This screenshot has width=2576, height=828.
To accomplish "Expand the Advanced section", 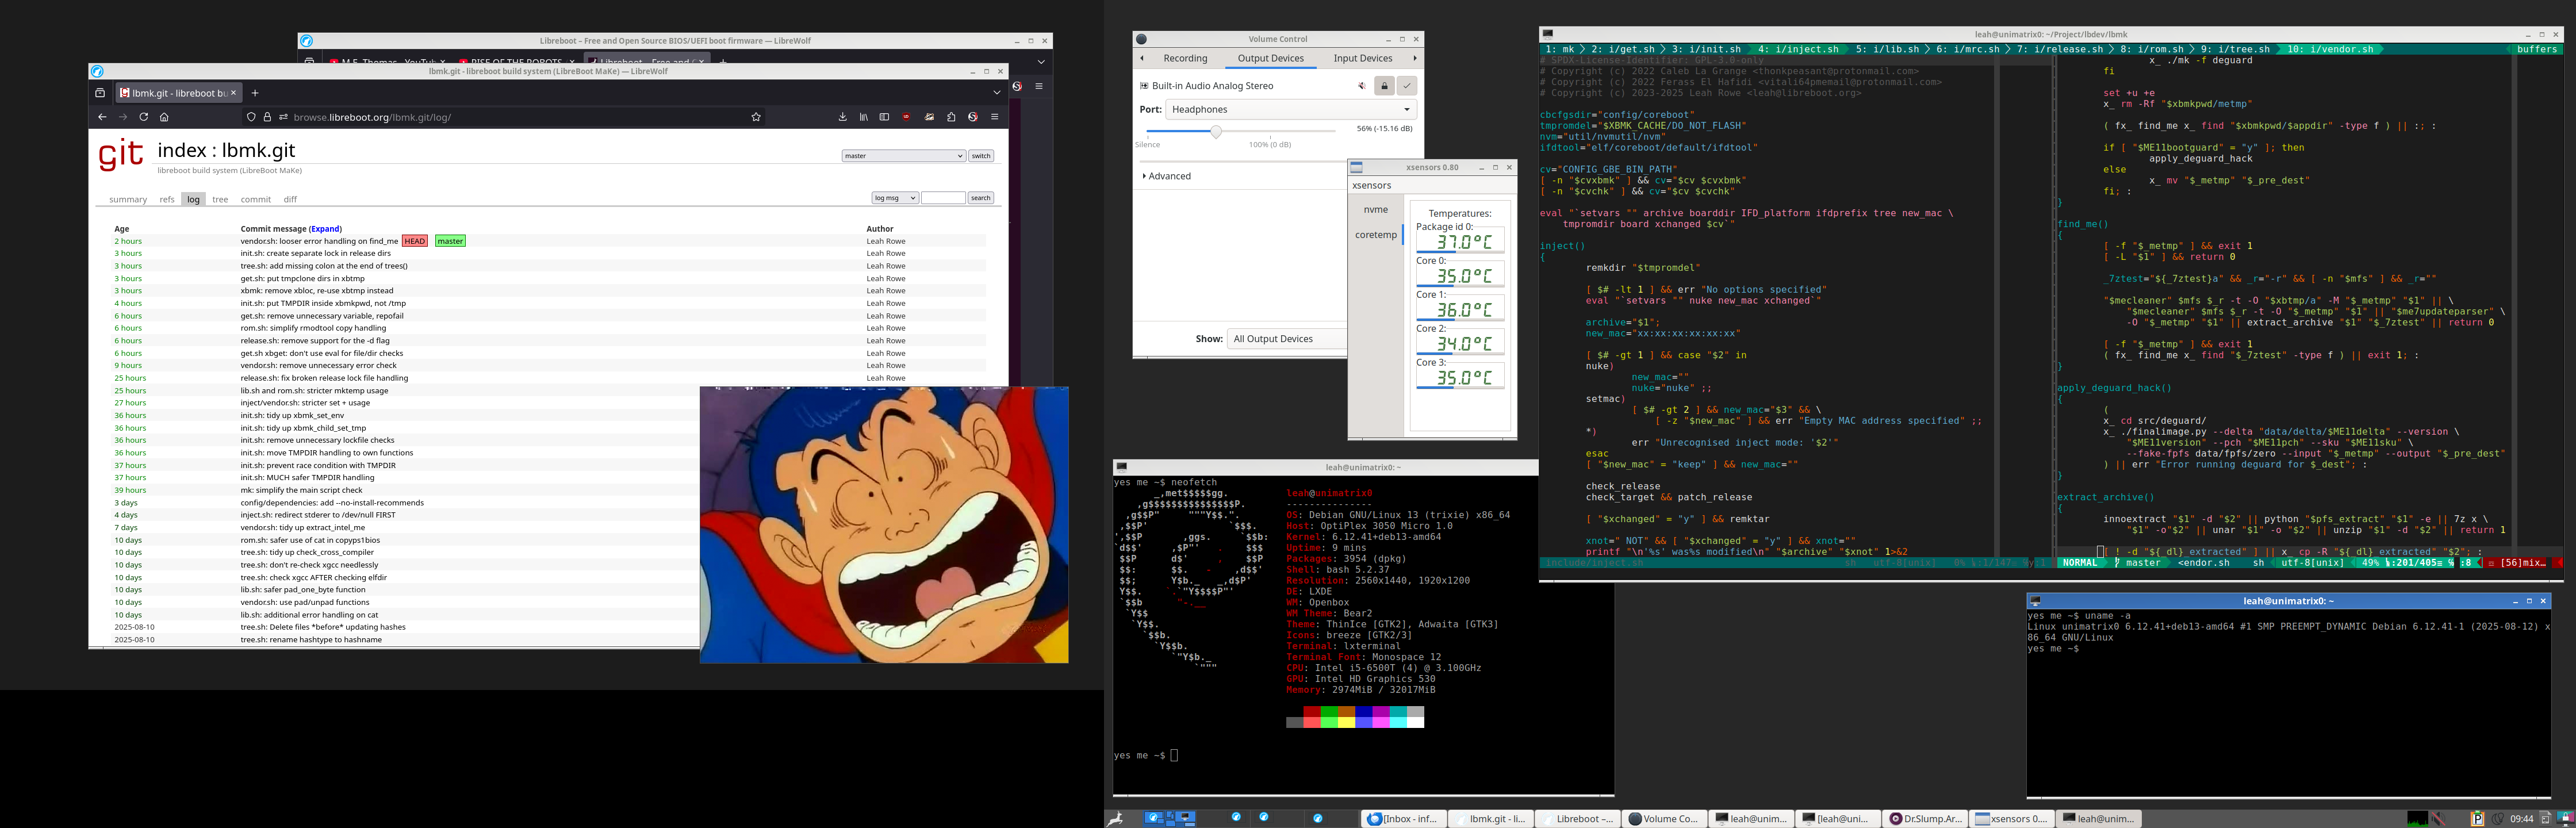I will [1167, 176].
